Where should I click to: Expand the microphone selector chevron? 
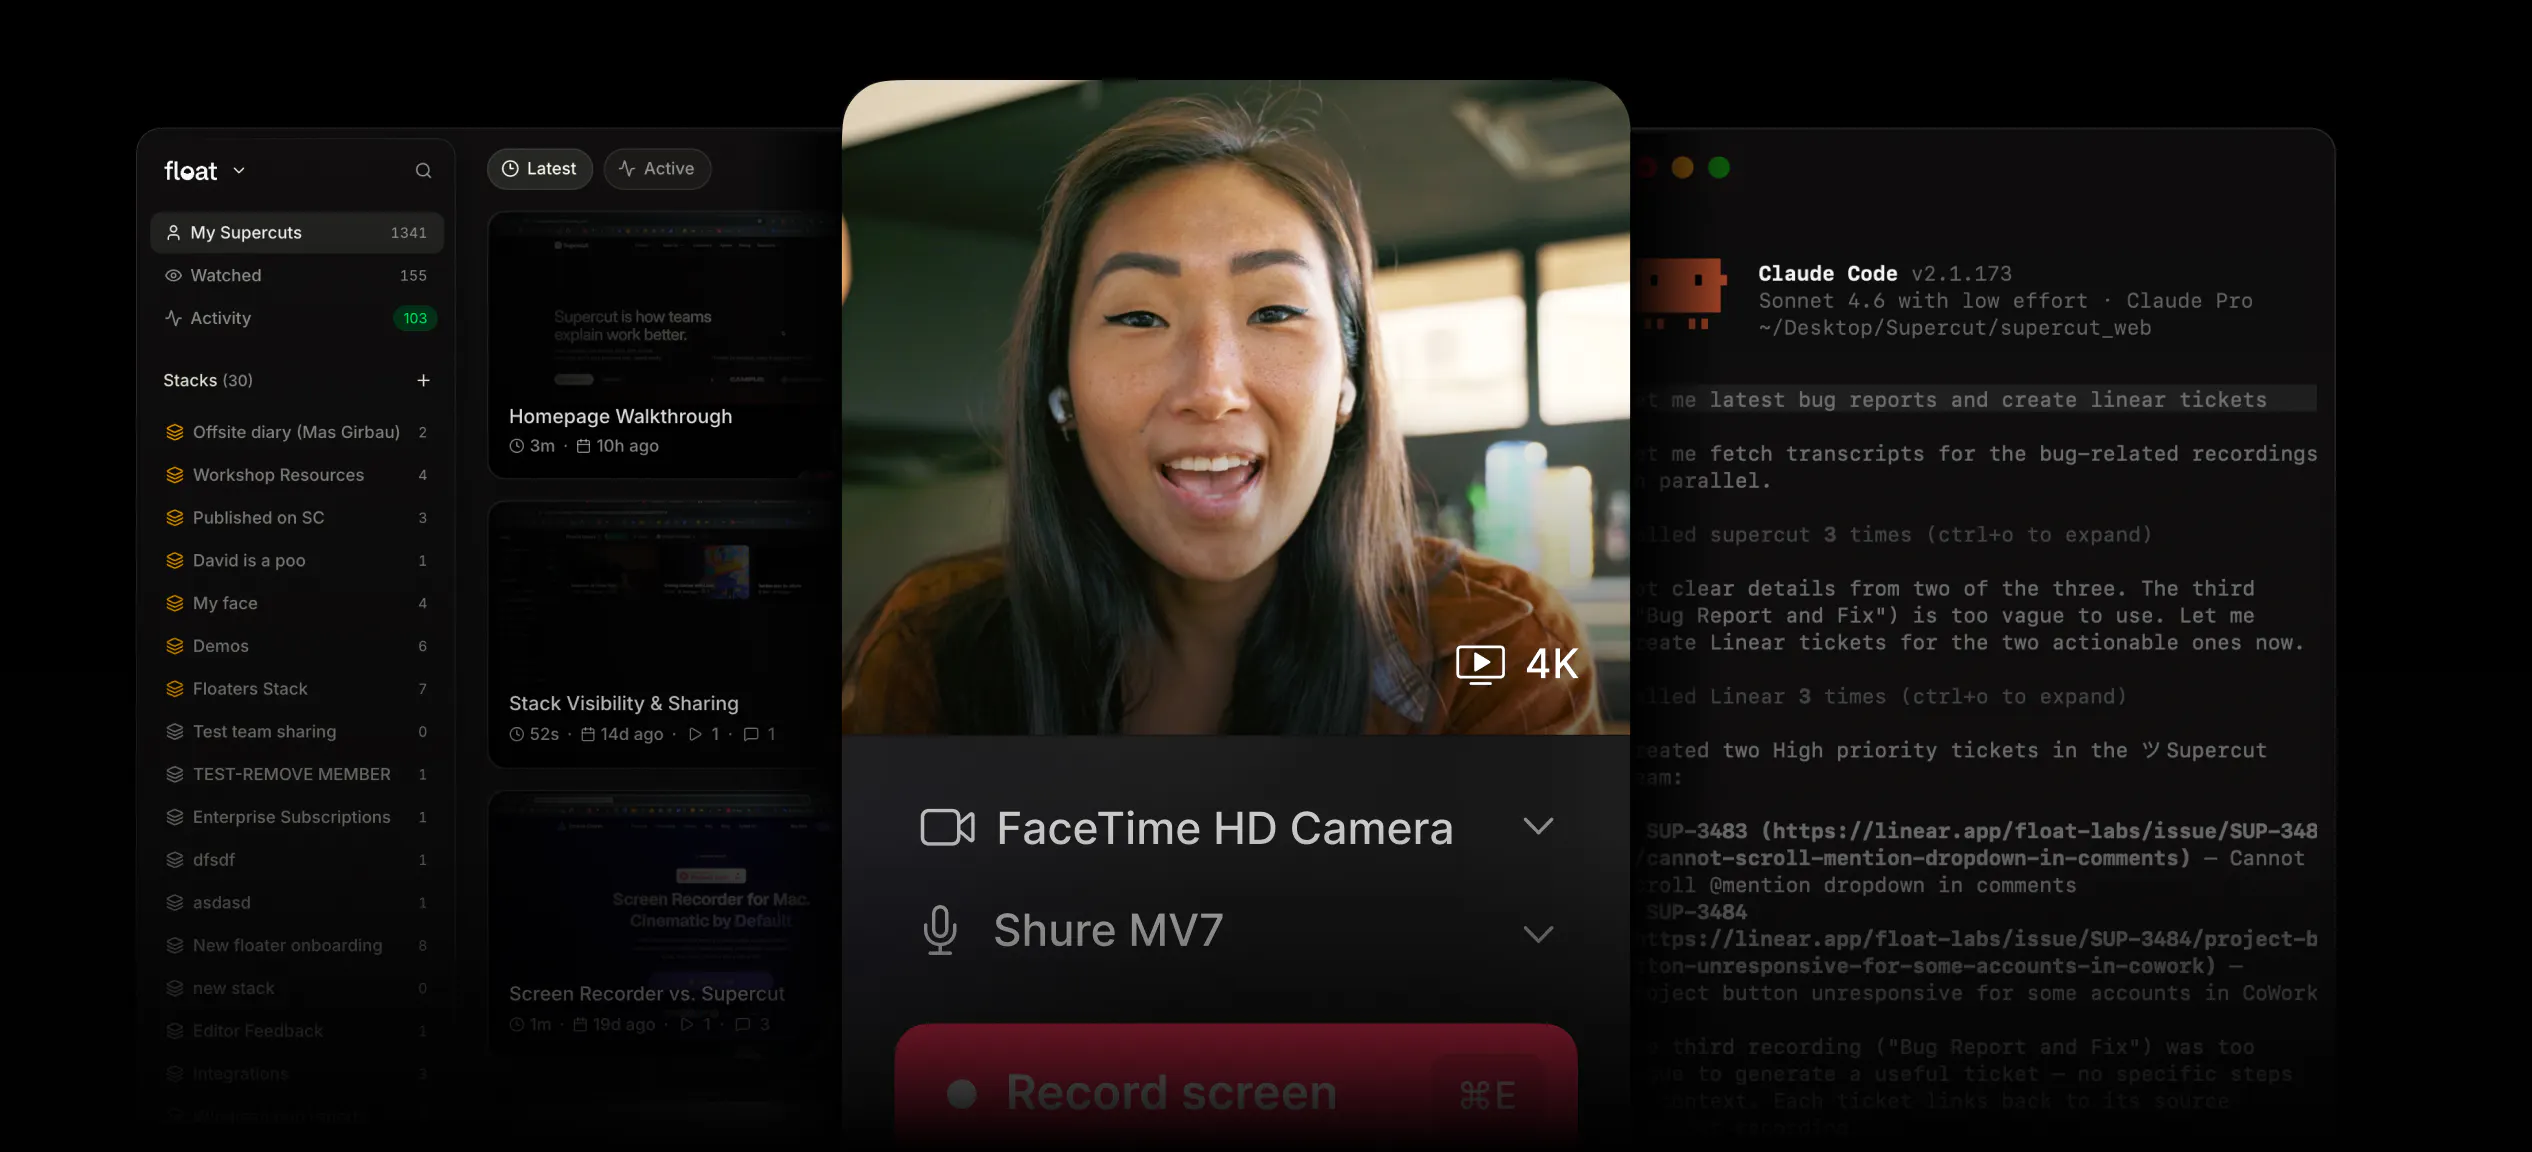tap(1538, 934)
